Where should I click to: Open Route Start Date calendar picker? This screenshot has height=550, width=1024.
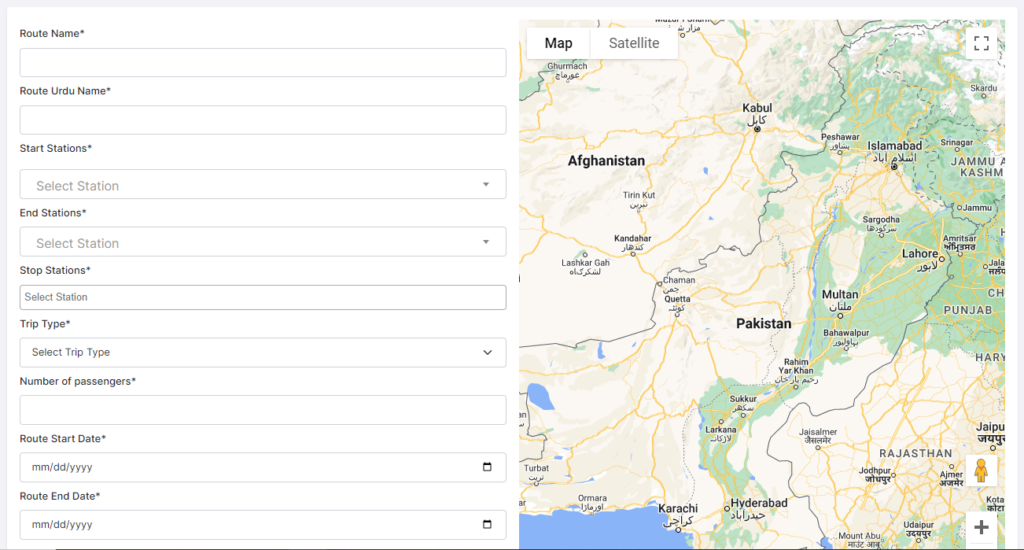pos(487,467)
